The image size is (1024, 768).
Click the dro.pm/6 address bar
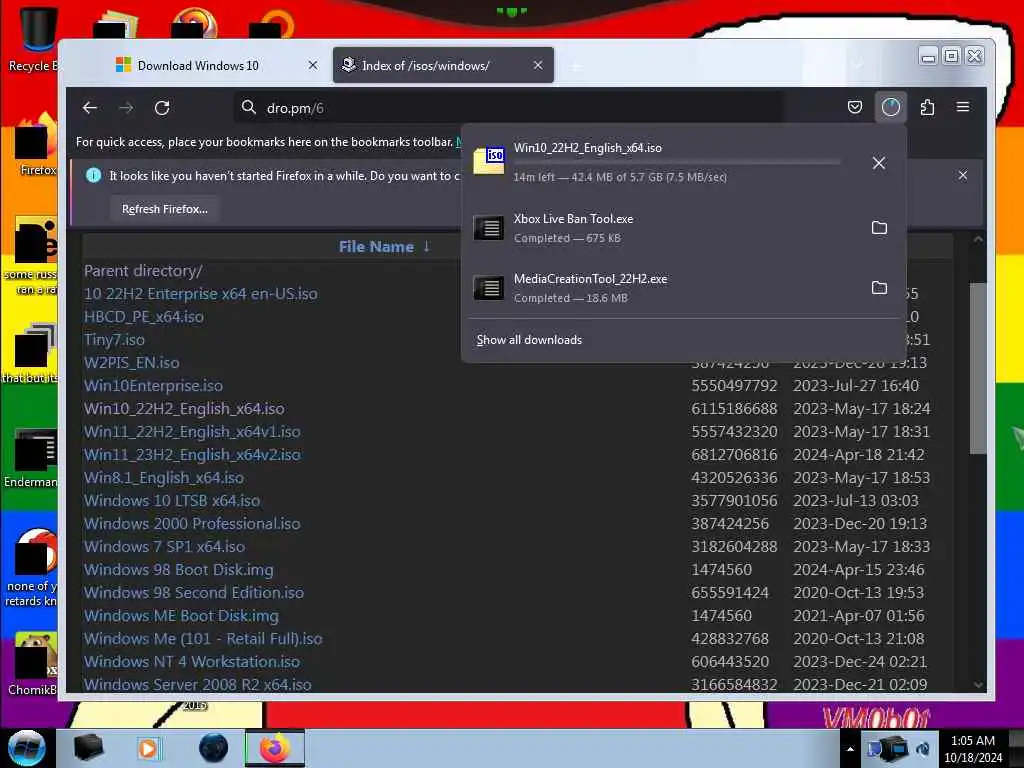(x=509, y=108)
